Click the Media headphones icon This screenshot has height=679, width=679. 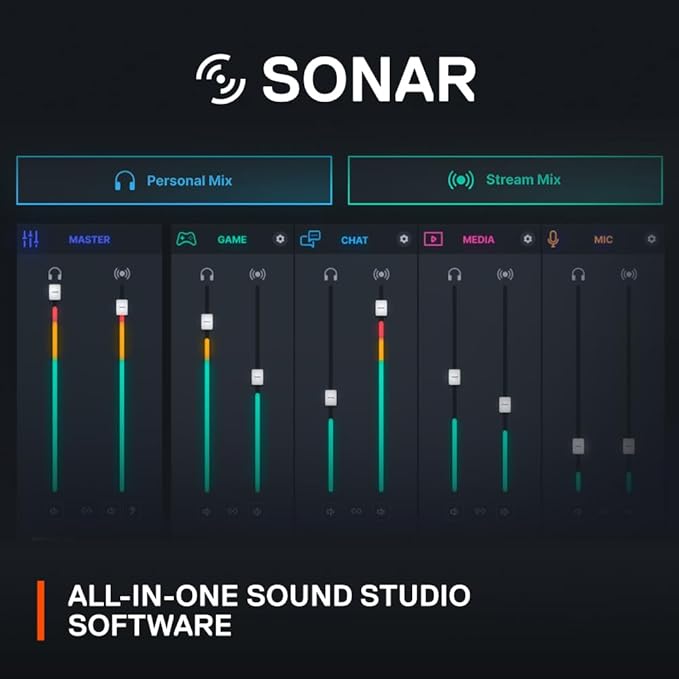454,274
